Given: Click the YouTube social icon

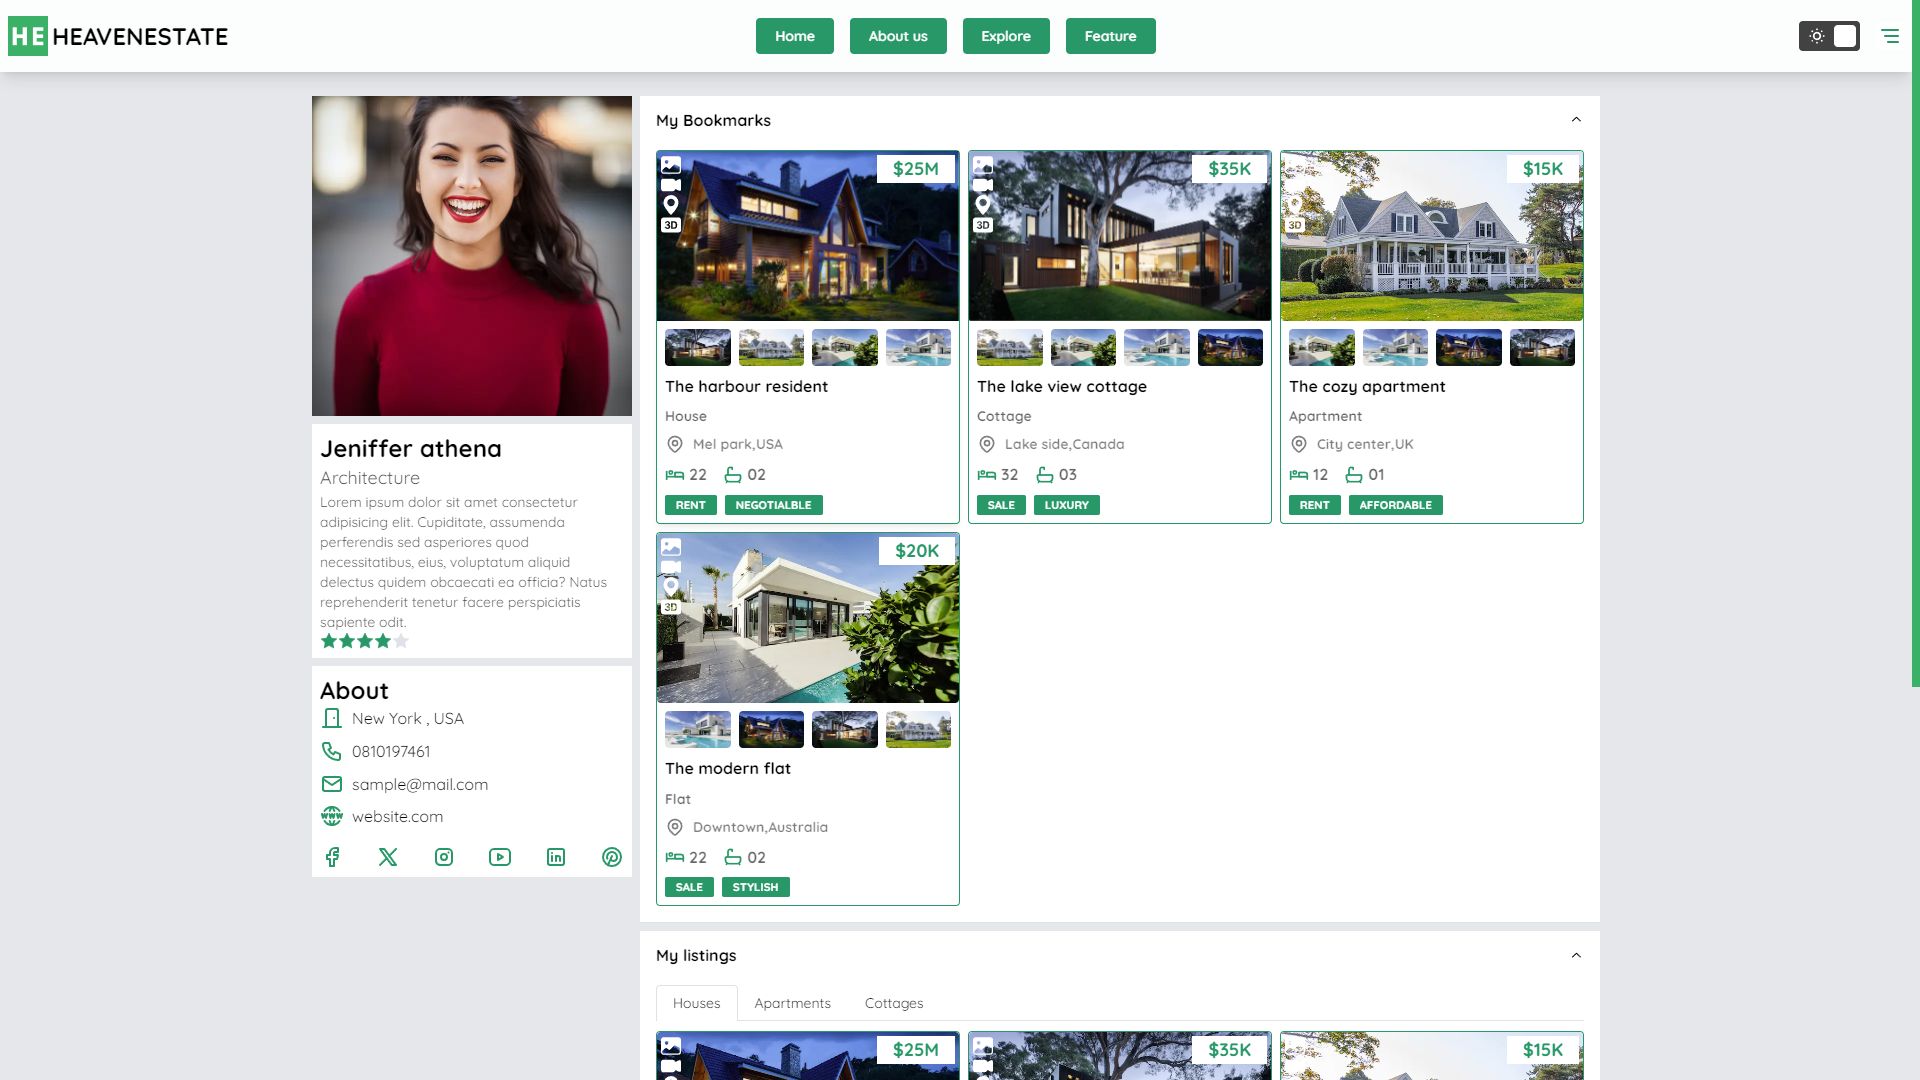Looking at the screenshot, I should click(x=500, y=857).
